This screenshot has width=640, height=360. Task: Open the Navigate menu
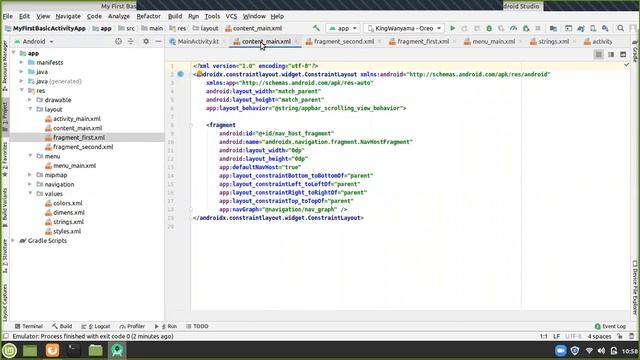tap(68, 16)
